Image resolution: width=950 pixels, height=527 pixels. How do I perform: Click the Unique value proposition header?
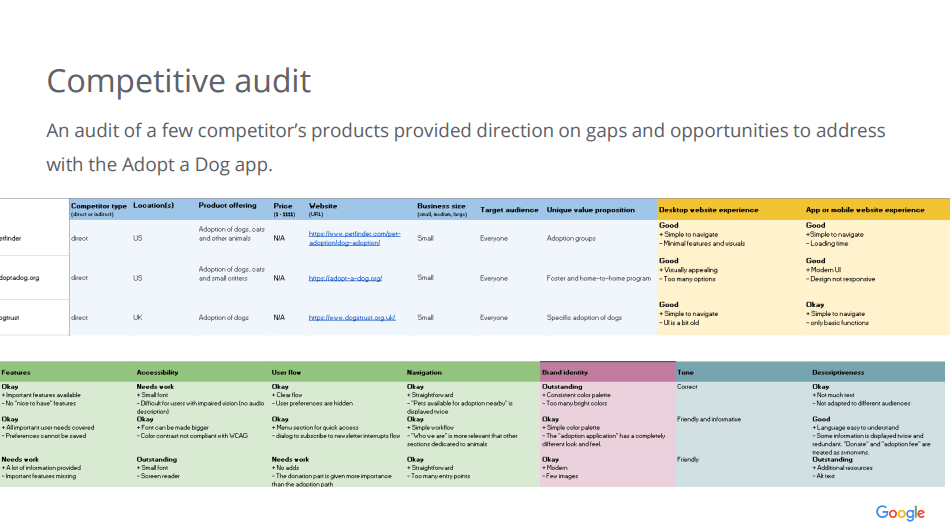click(590, 210)
